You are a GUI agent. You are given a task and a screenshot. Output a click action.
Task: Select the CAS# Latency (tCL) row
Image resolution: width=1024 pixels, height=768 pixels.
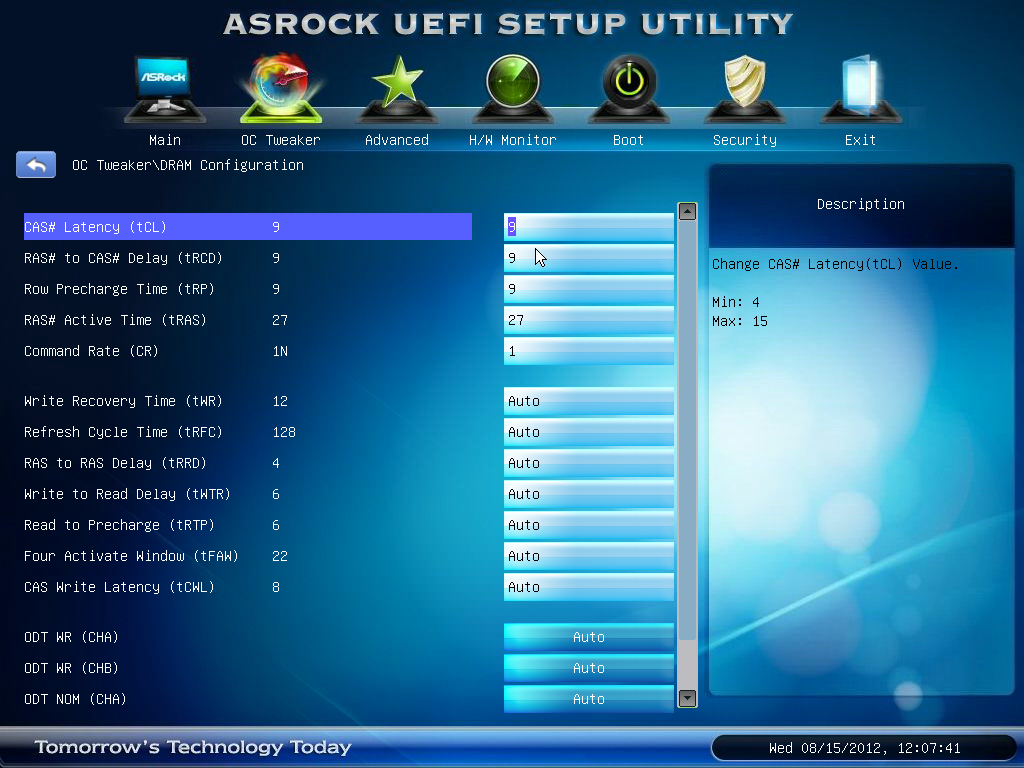coord(248,227)
